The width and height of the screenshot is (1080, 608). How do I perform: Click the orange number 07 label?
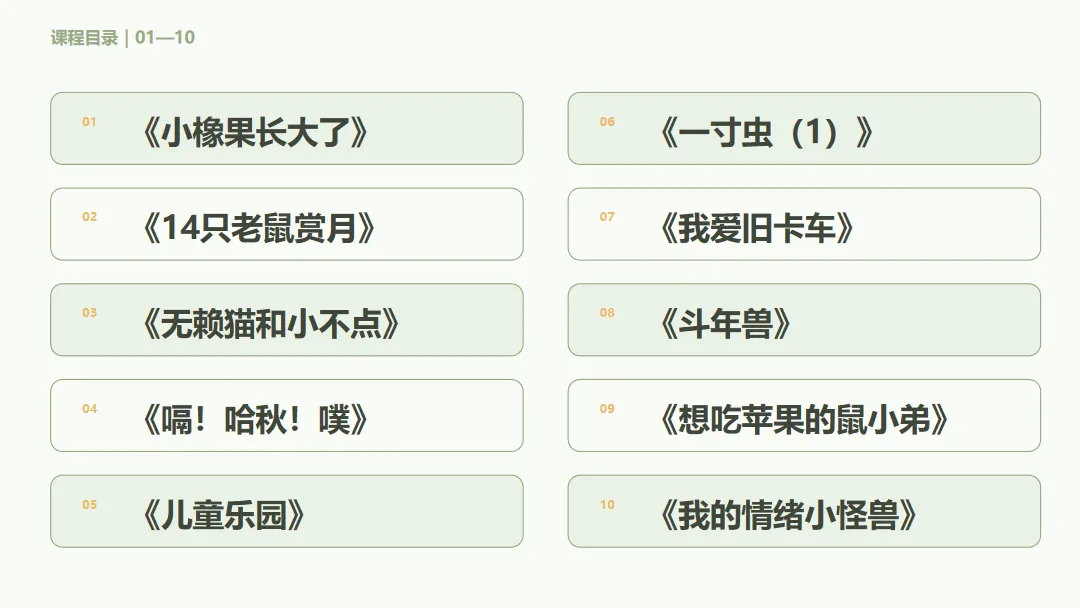607,217
